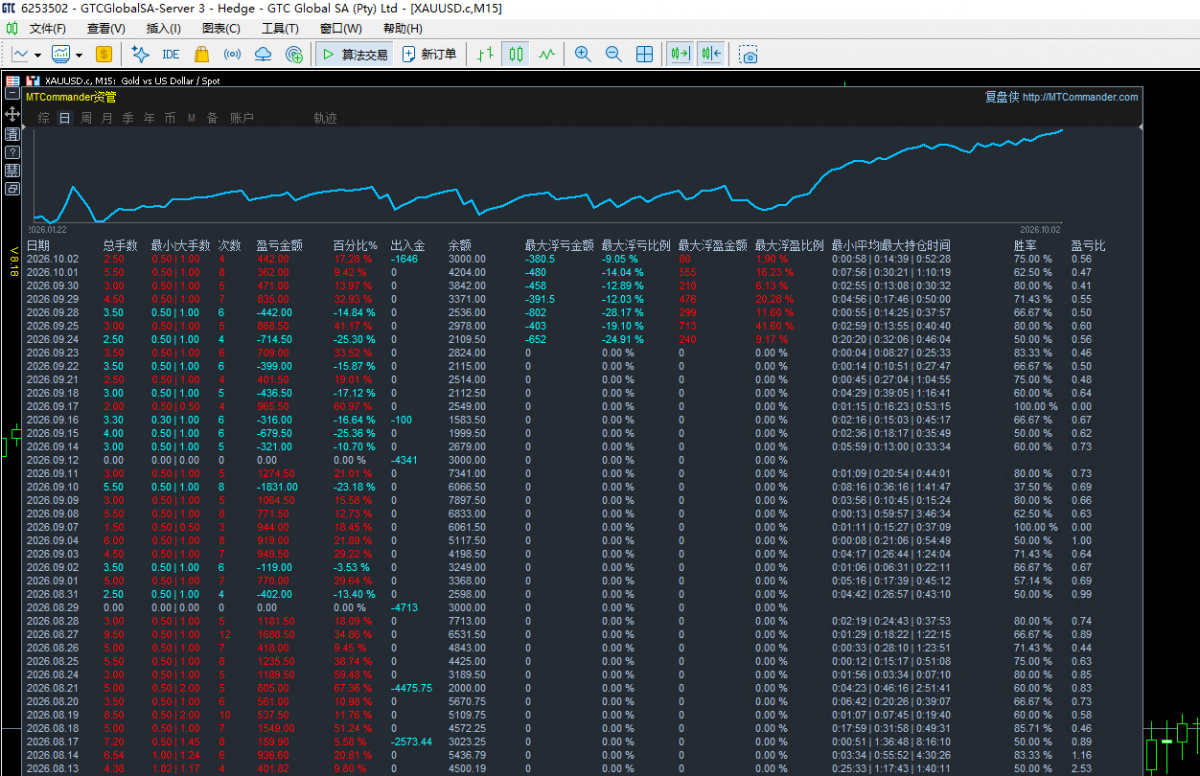The image size is (1200, 776).
Task: Select the 轨迹 track tab
Action: [x=325, y=118]
